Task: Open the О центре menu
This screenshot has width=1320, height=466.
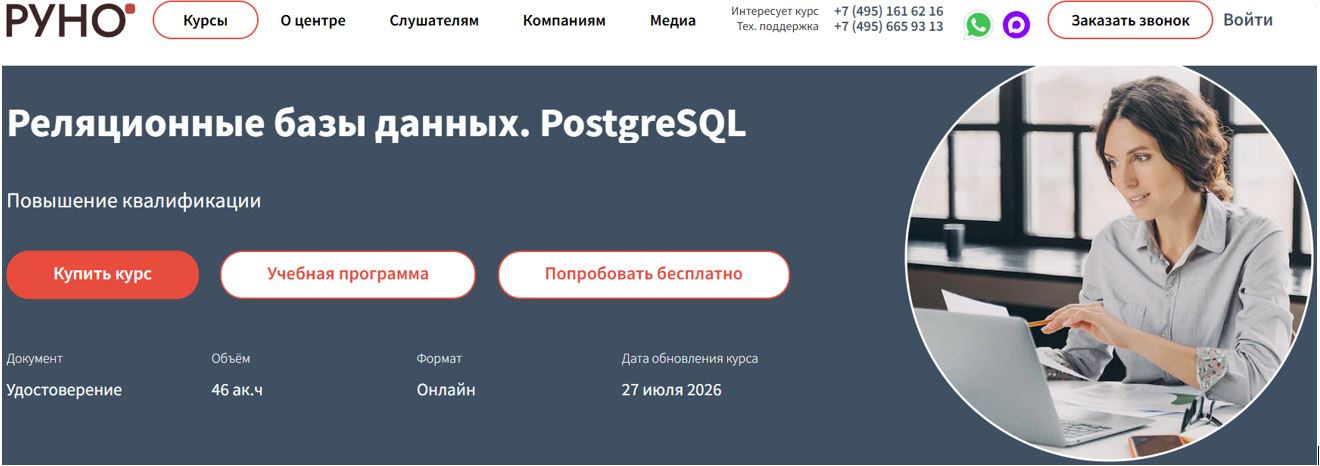Action: pyautogui.click(x=313, y=20)
